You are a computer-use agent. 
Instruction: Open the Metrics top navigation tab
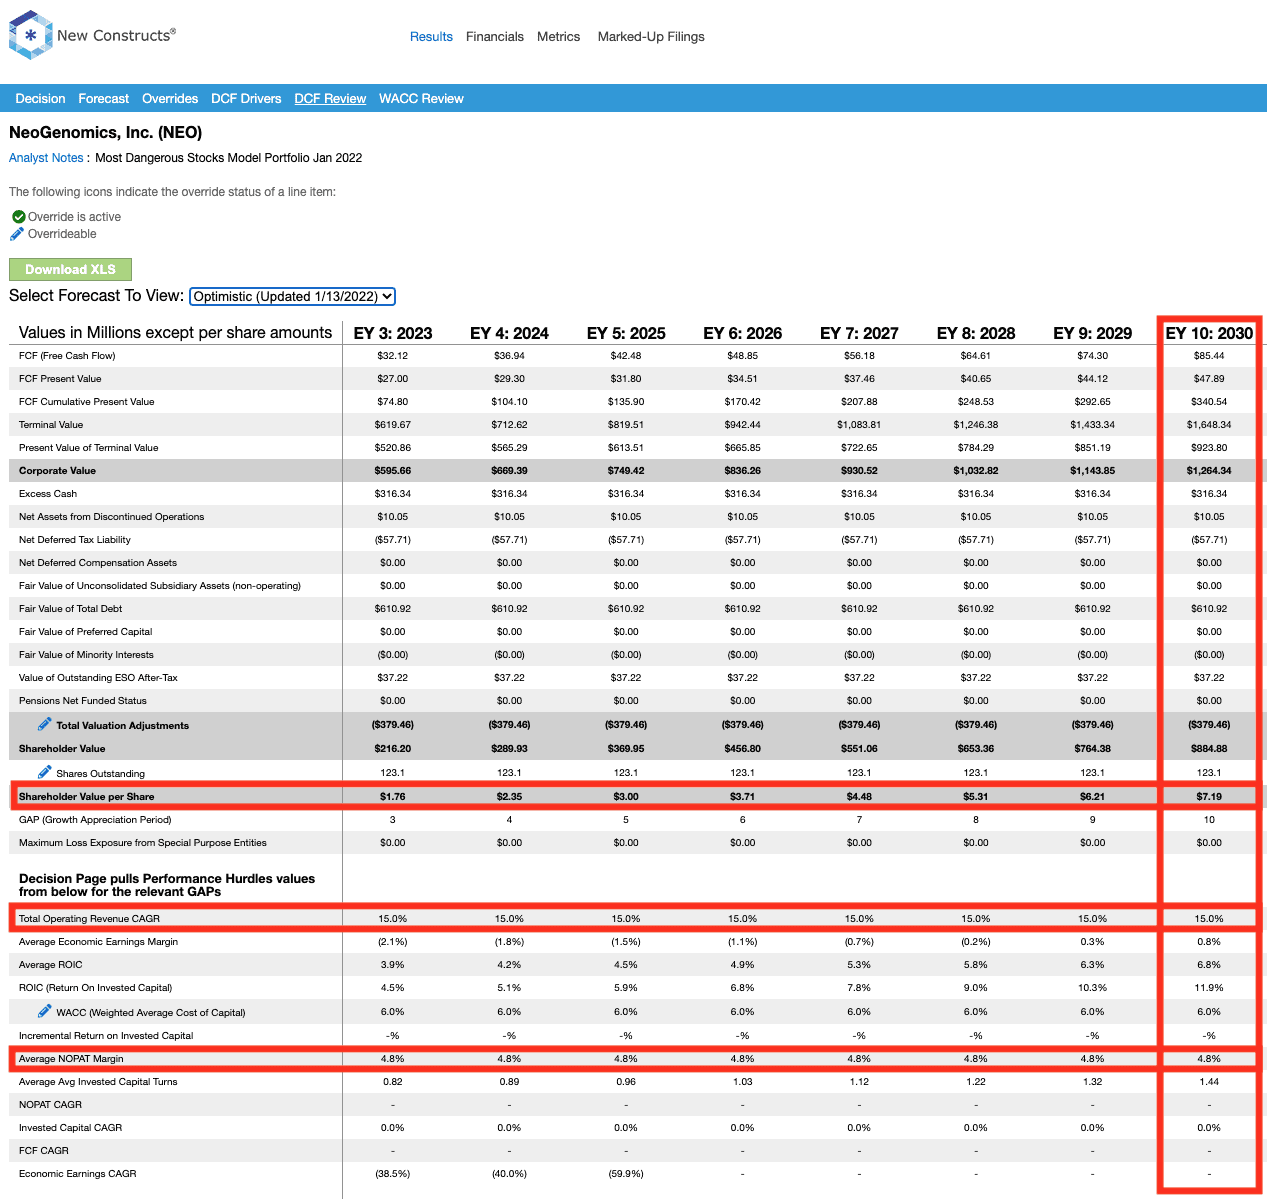[558, 37]
